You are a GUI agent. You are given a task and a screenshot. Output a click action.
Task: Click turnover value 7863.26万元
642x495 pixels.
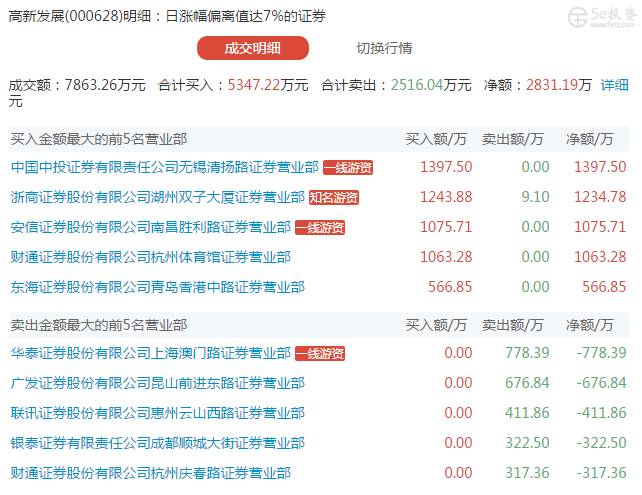click(105, 85)
